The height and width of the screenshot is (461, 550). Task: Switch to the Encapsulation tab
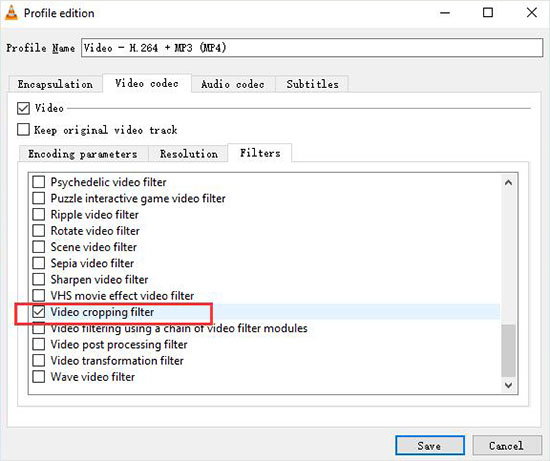pos(55,84)
